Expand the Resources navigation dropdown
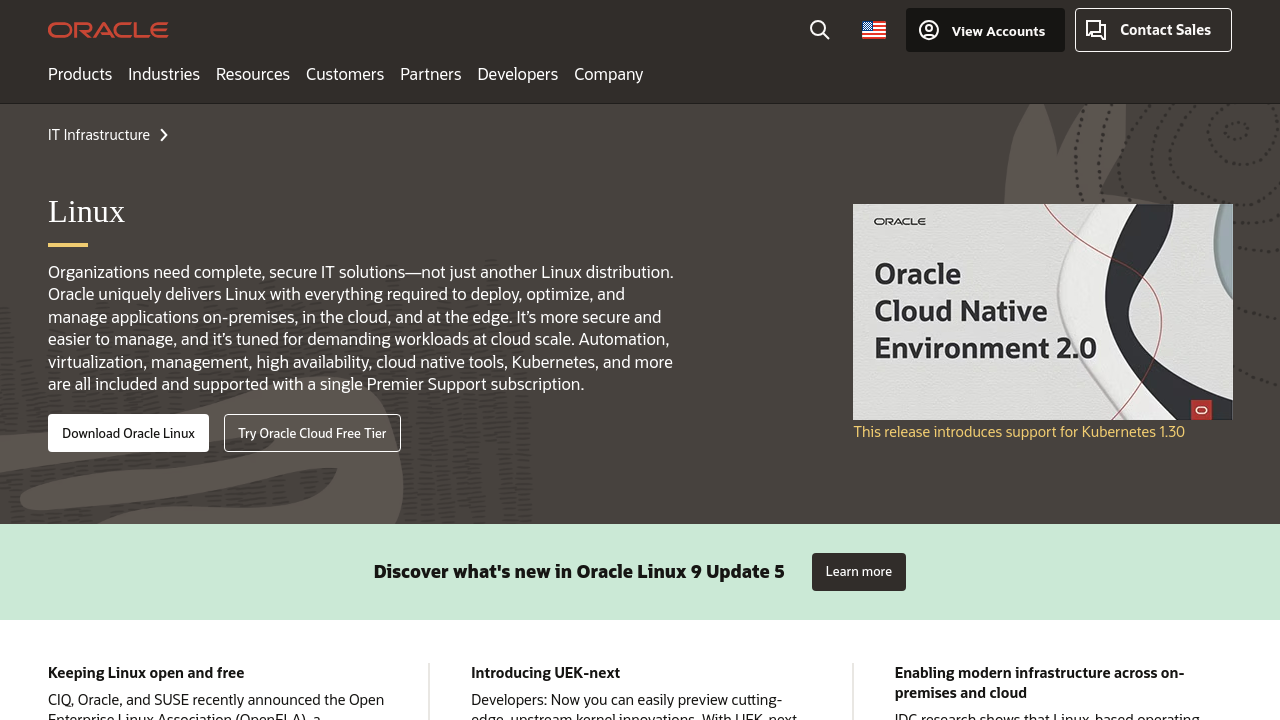Image resolution: width=1280 pixels, height=720 pixels. point(253,74)
